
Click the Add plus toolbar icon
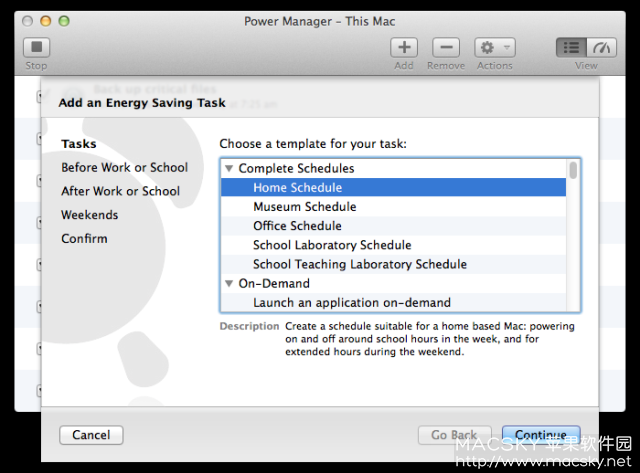(x=404, y=47)
